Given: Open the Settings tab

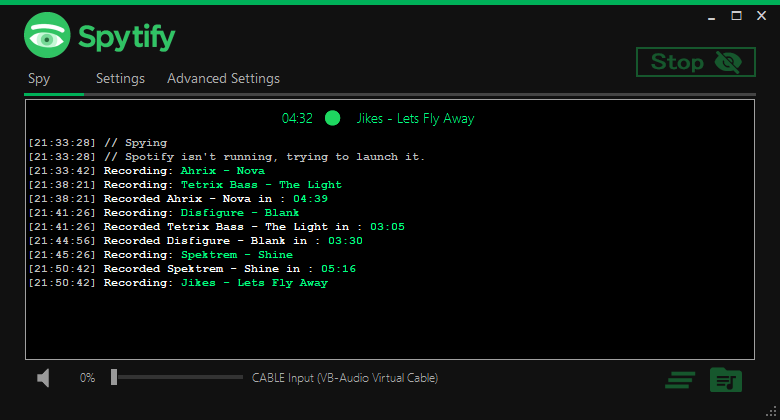Looking at the screenshot, I should [x=120, y=78].
